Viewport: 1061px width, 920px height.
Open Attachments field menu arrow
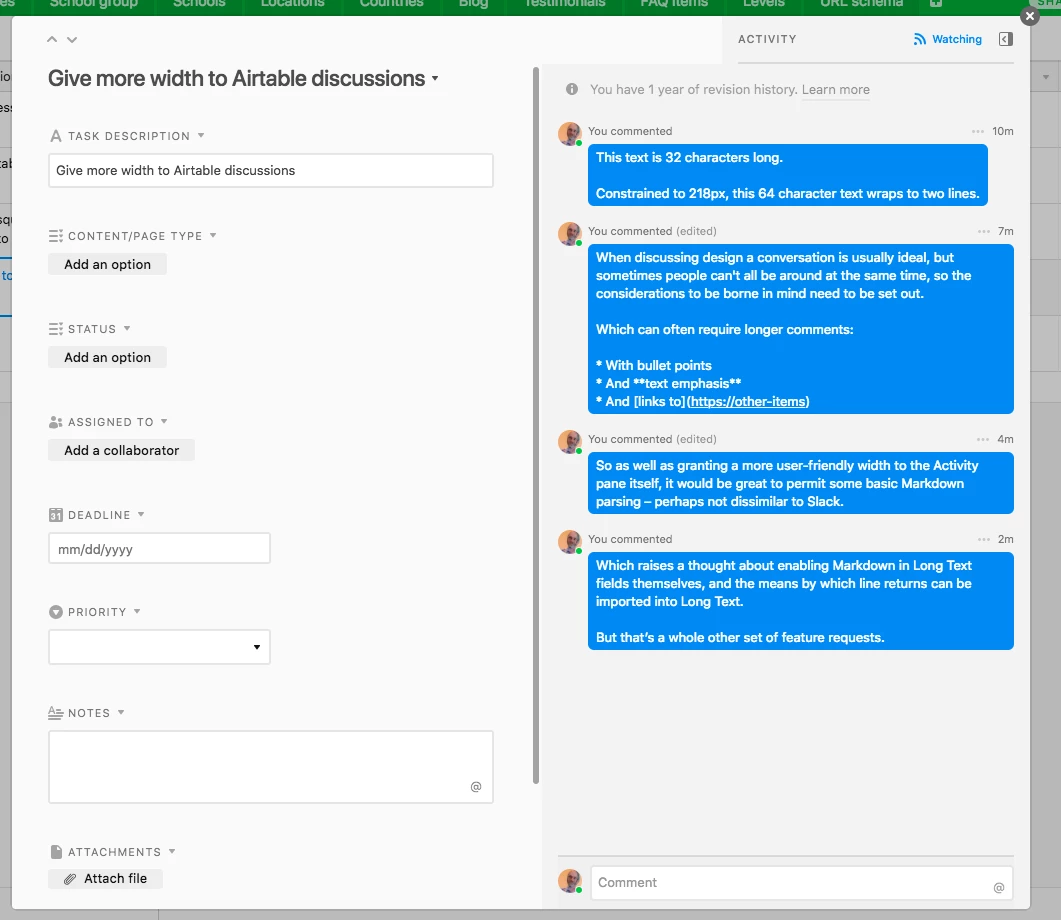[172, 851]
